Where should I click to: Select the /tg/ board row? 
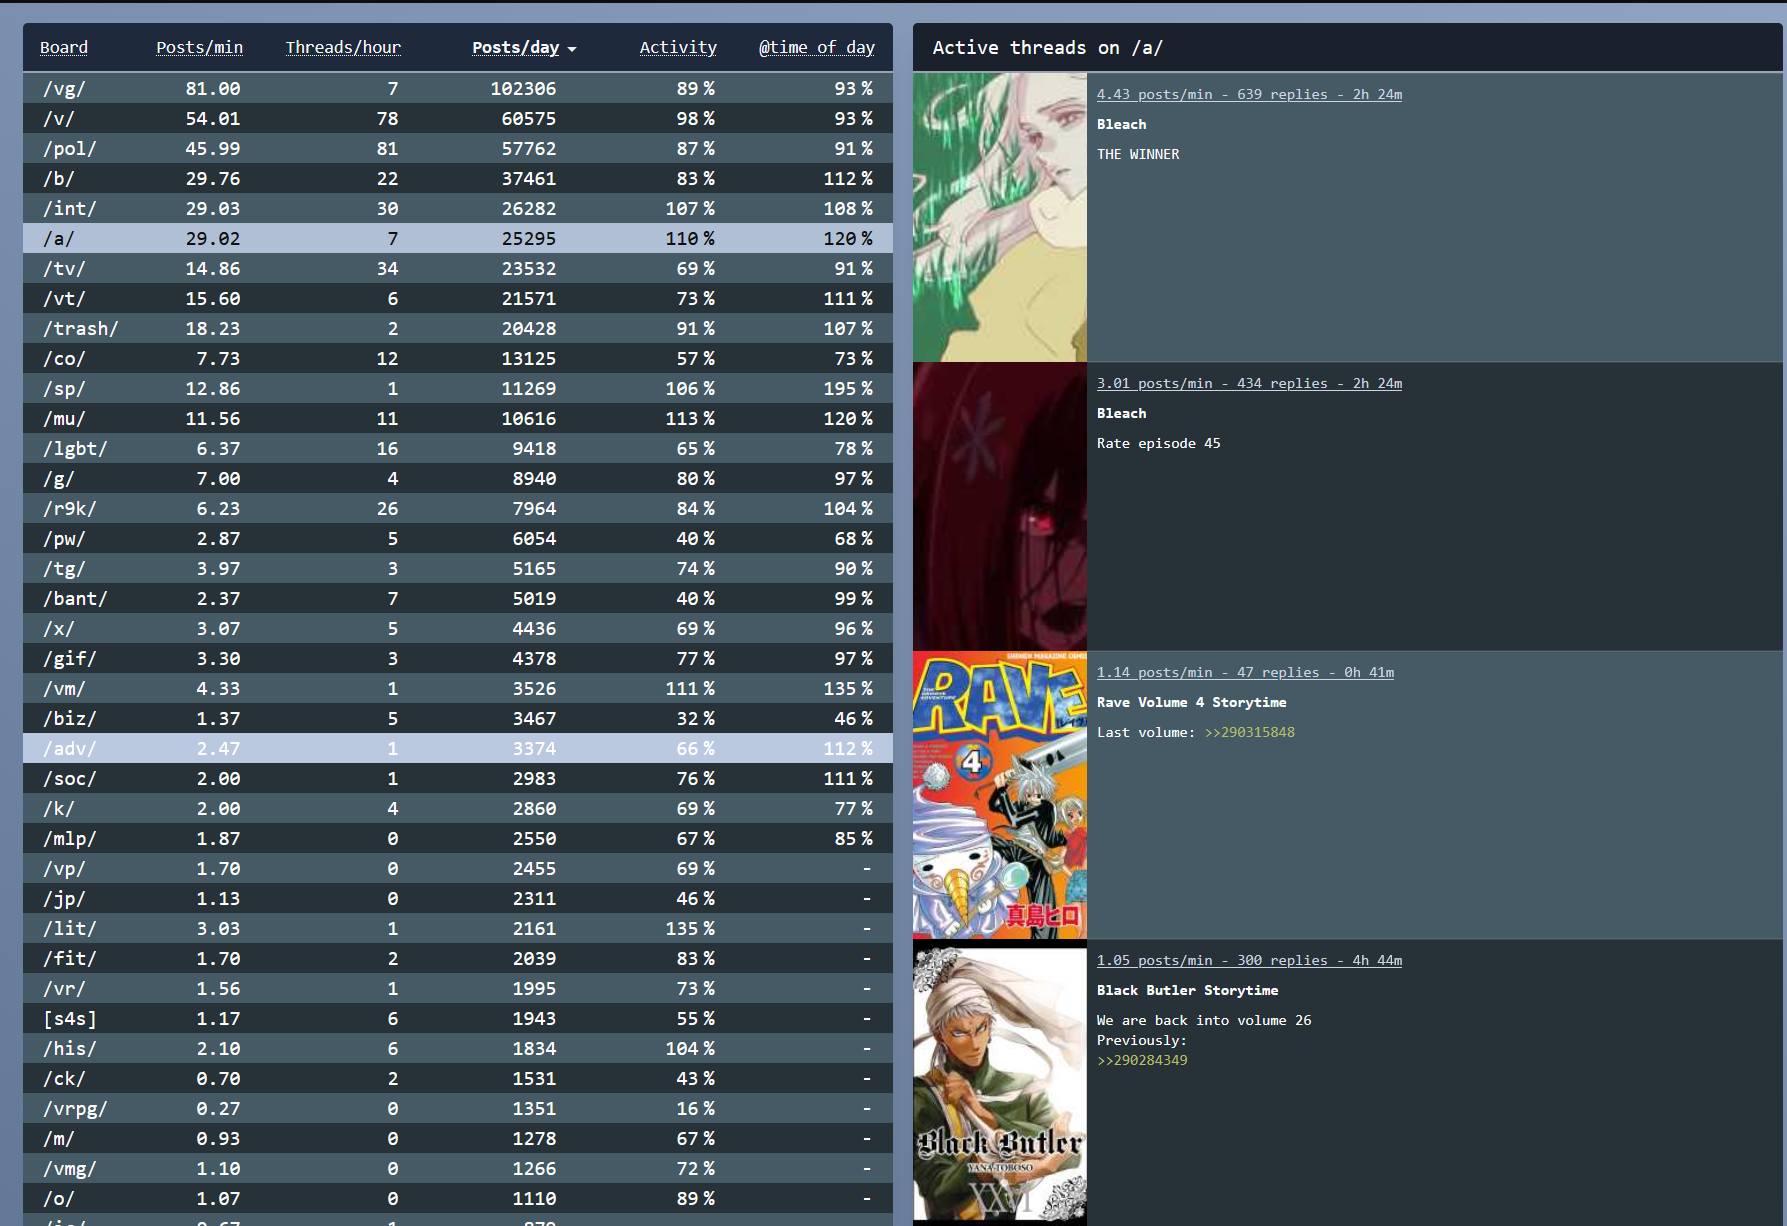458,568
